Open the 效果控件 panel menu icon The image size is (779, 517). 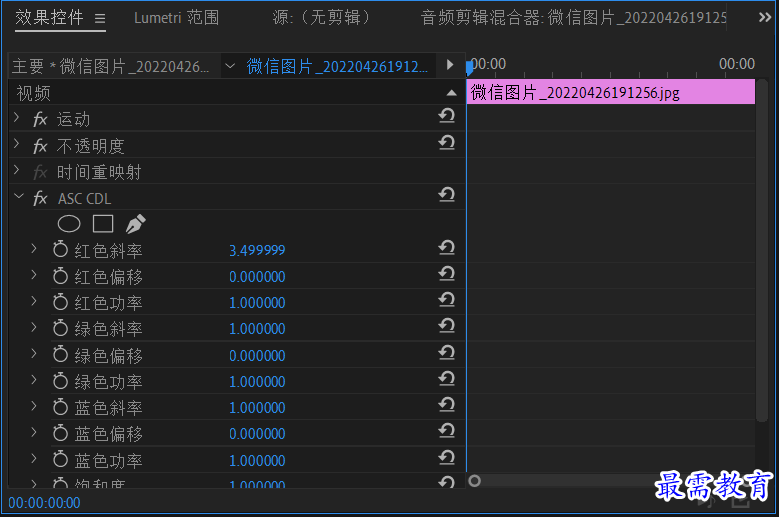click(100, 19)
